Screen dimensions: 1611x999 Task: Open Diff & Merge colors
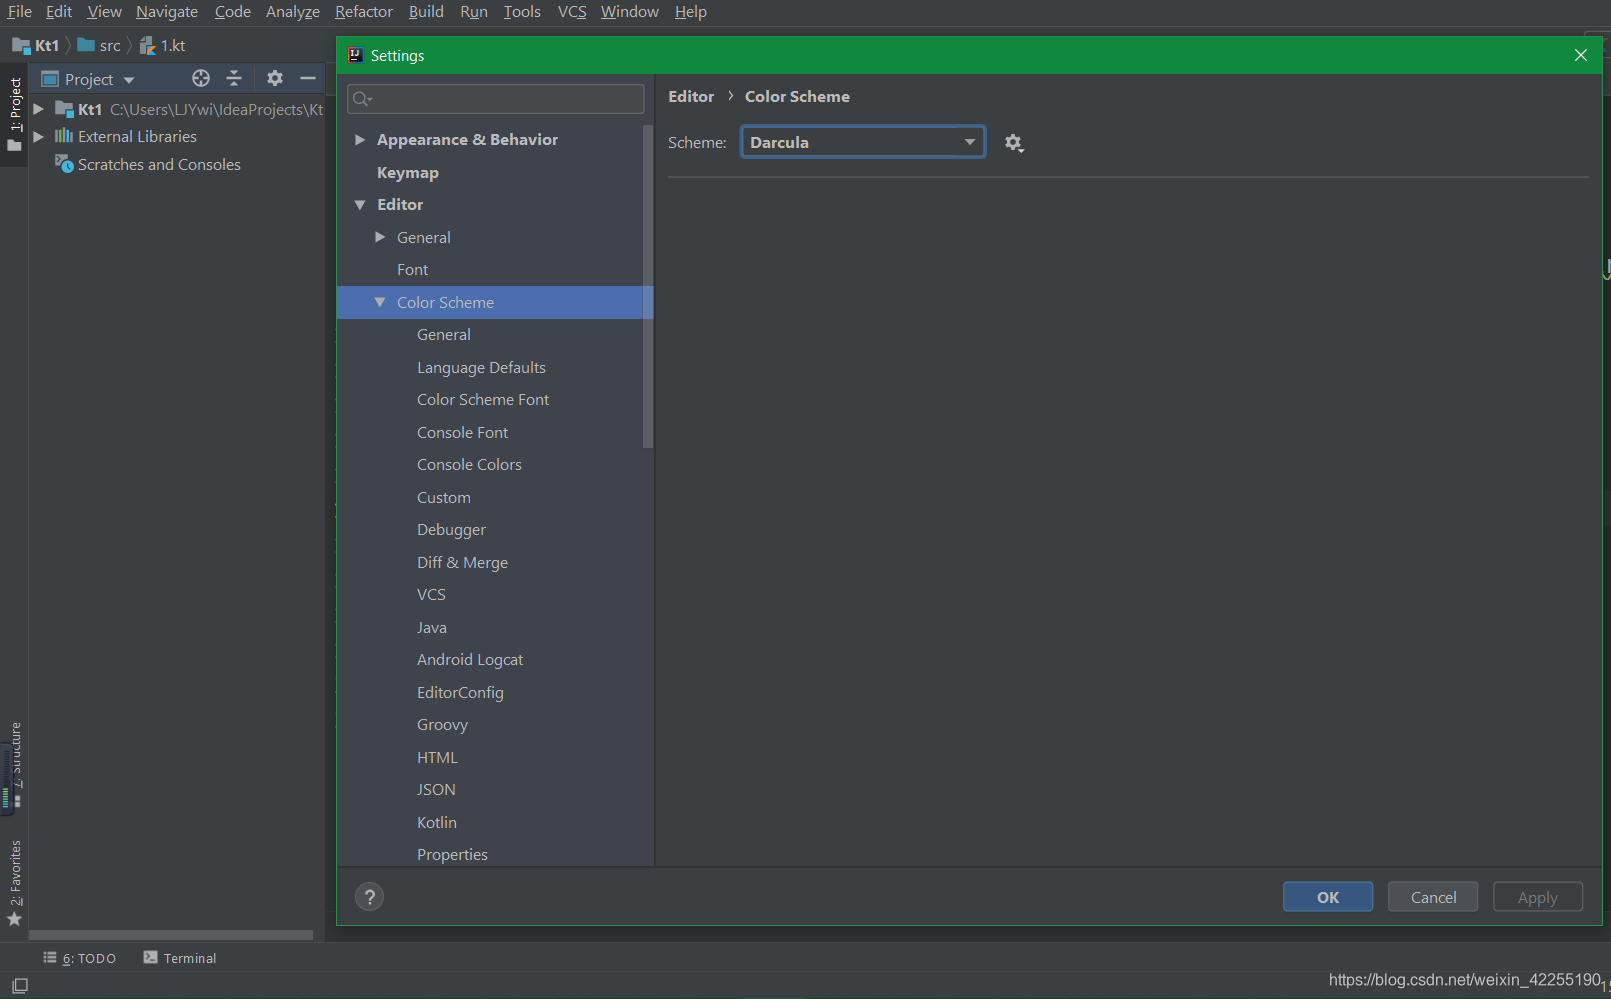(462, 563)
